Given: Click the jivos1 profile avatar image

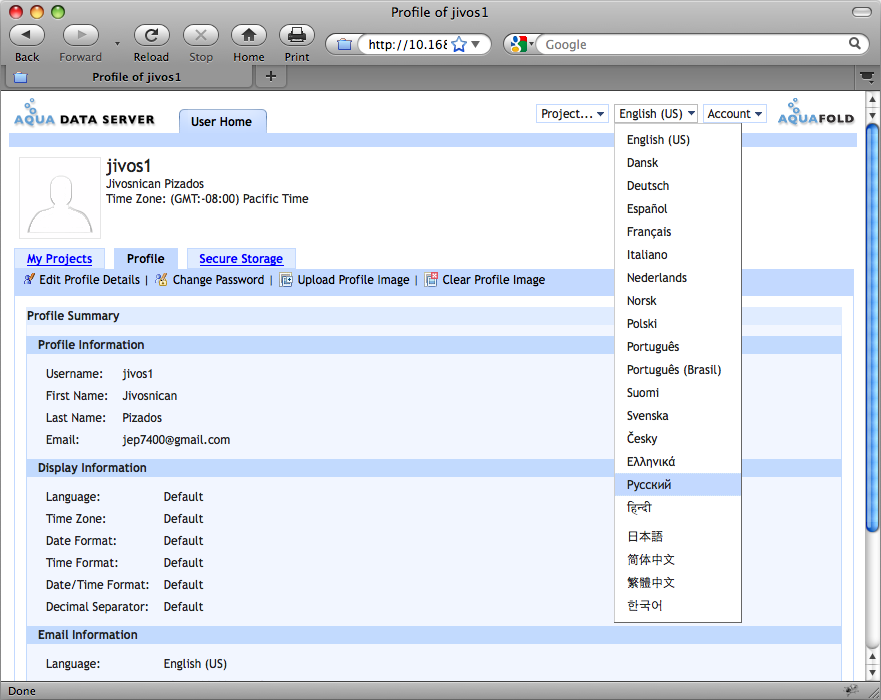Looking at the screenshot, I should [x=60, y=198].
